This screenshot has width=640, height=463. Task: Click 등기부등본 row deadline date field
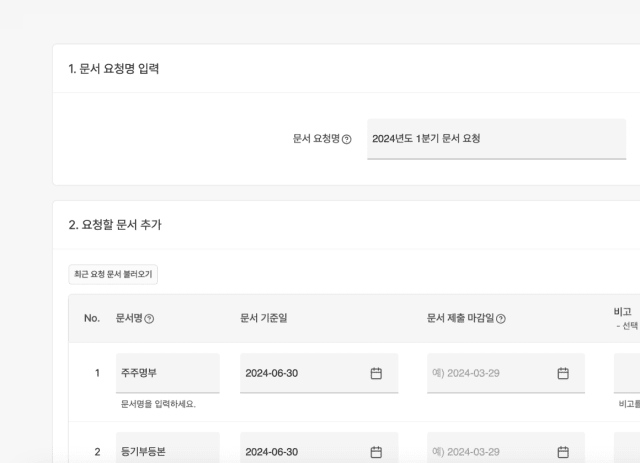click(x=506, y=447)
